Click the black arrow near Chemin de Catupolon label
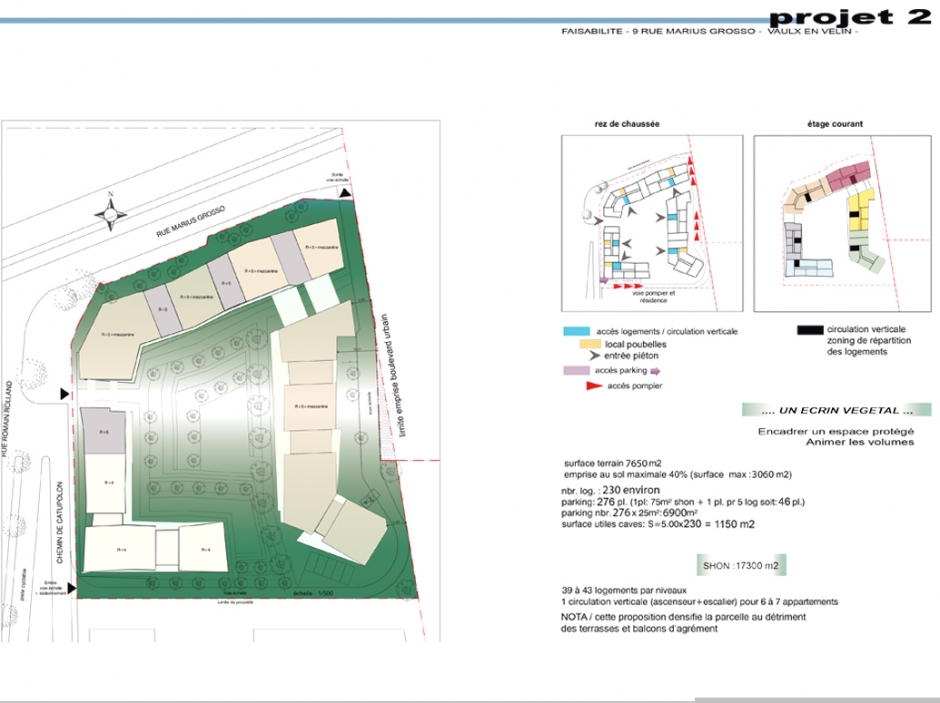 tap(65, 395)
